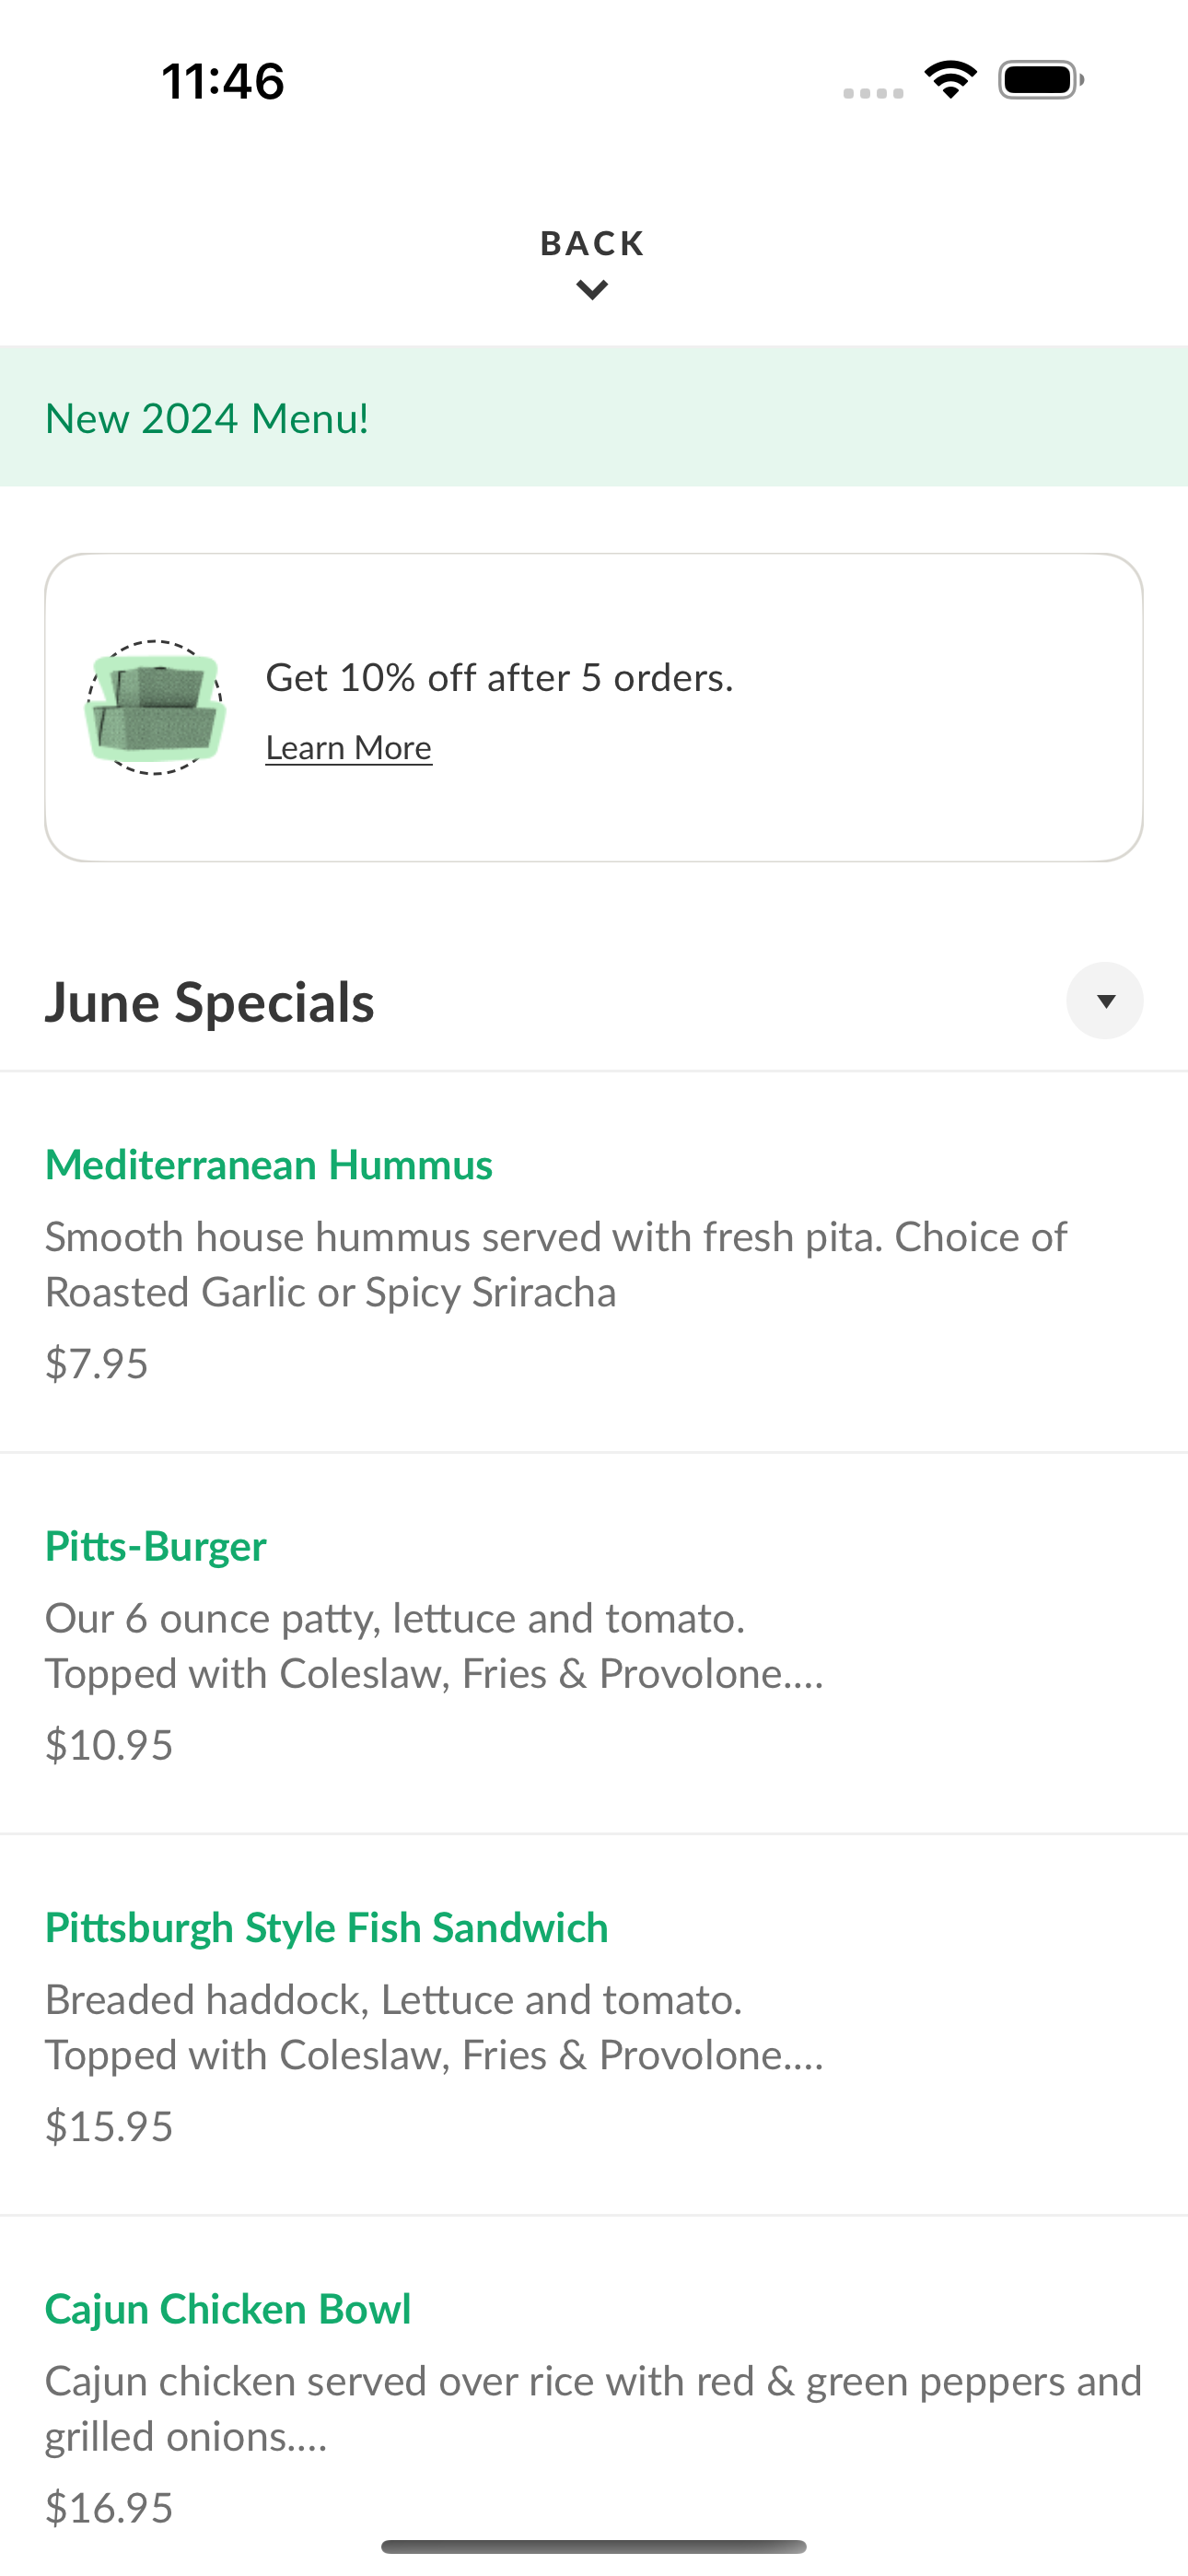
Task: Collapse June Specials with the arrow button
Action: click(1105, 1001)
